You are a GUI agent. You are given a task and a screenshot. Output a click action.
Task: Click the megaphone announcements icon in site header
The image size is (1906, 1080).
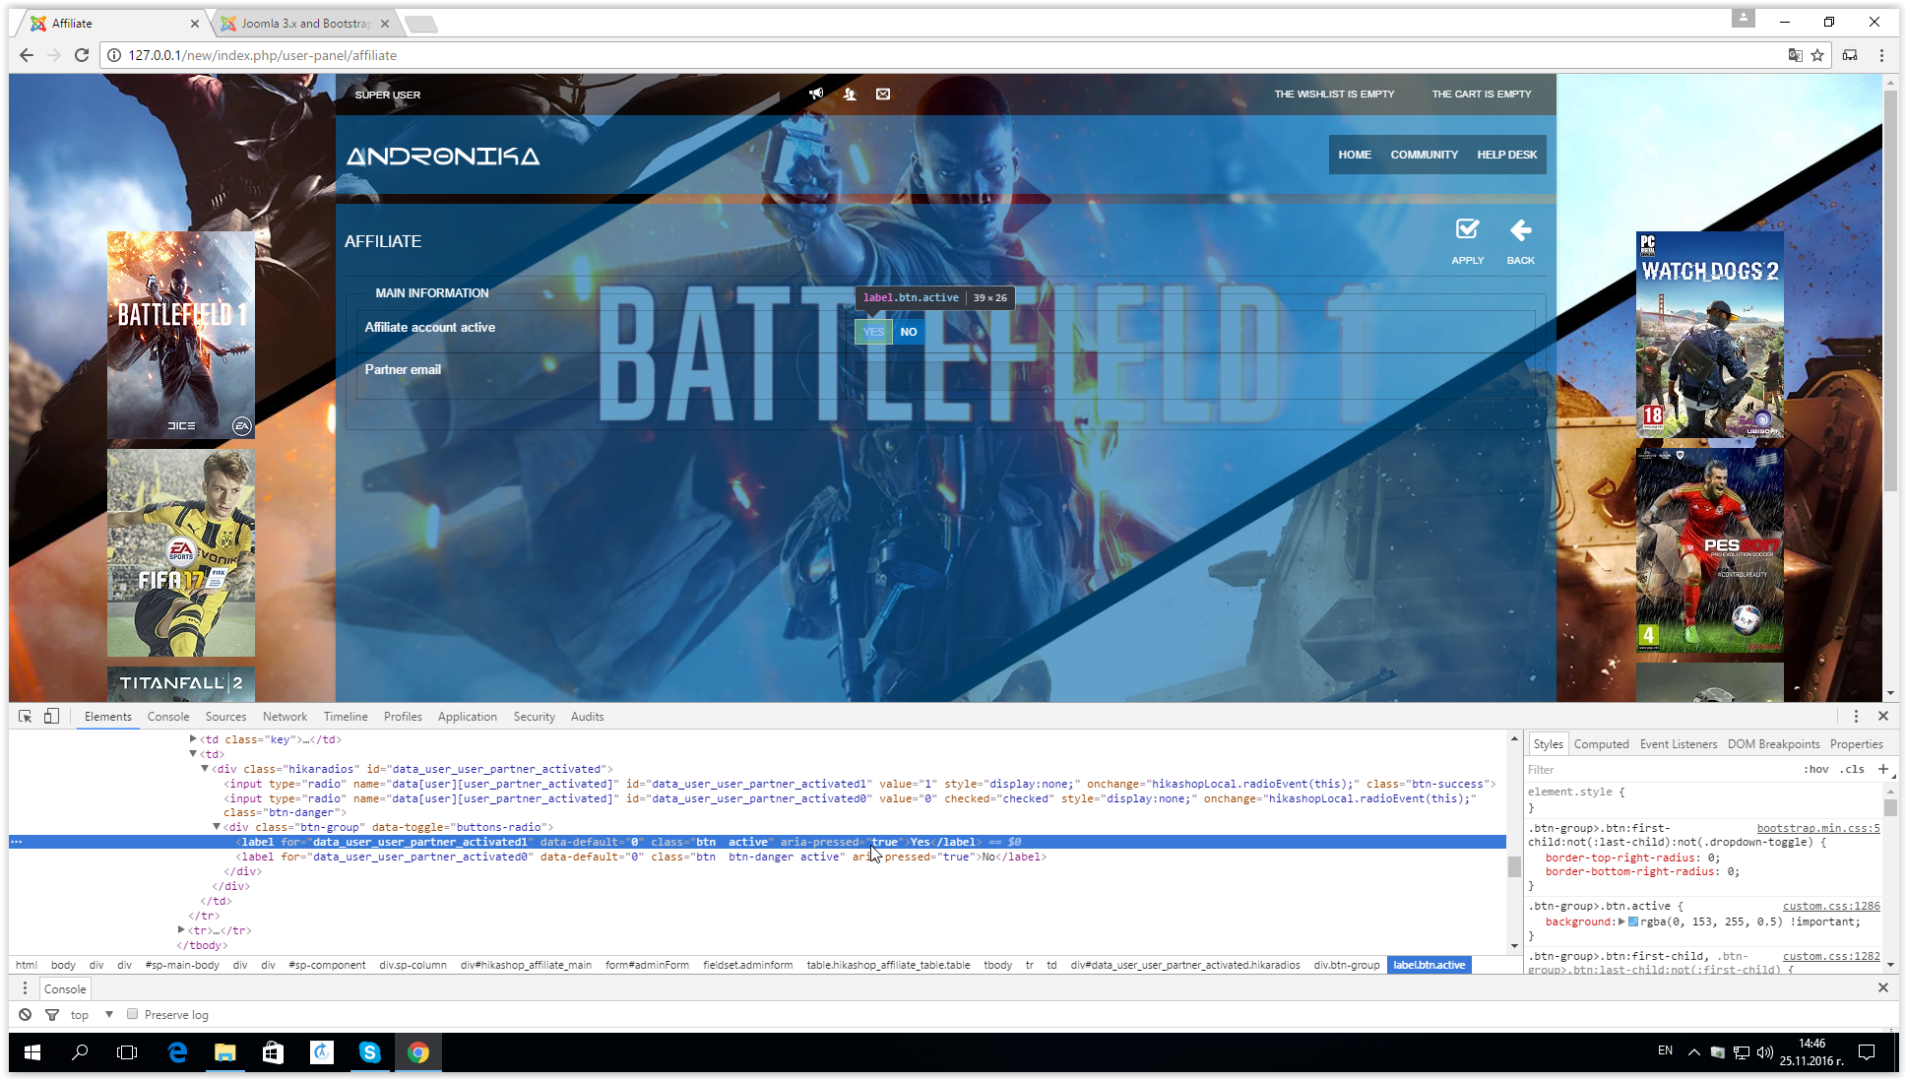click(816, 94)
